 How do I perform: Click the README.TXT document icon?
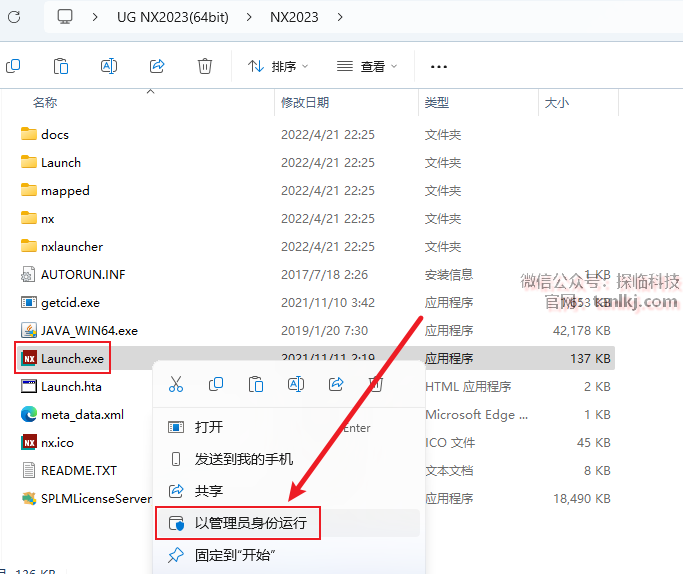[29, 470]
